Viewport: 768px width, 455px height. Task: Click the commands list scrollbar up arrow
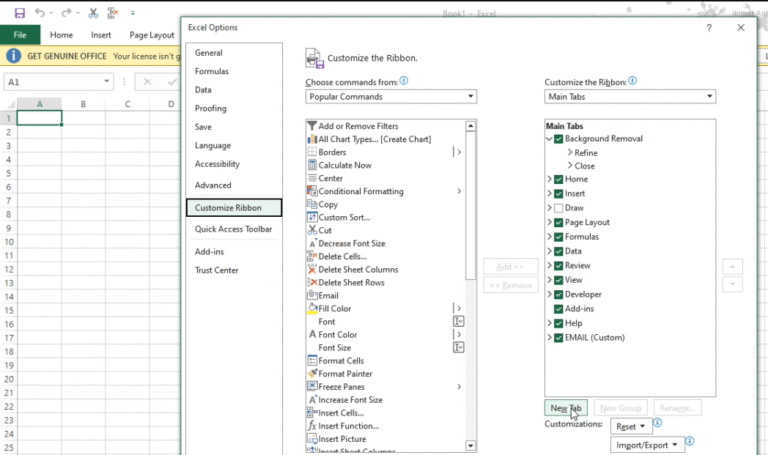[470, 126]
